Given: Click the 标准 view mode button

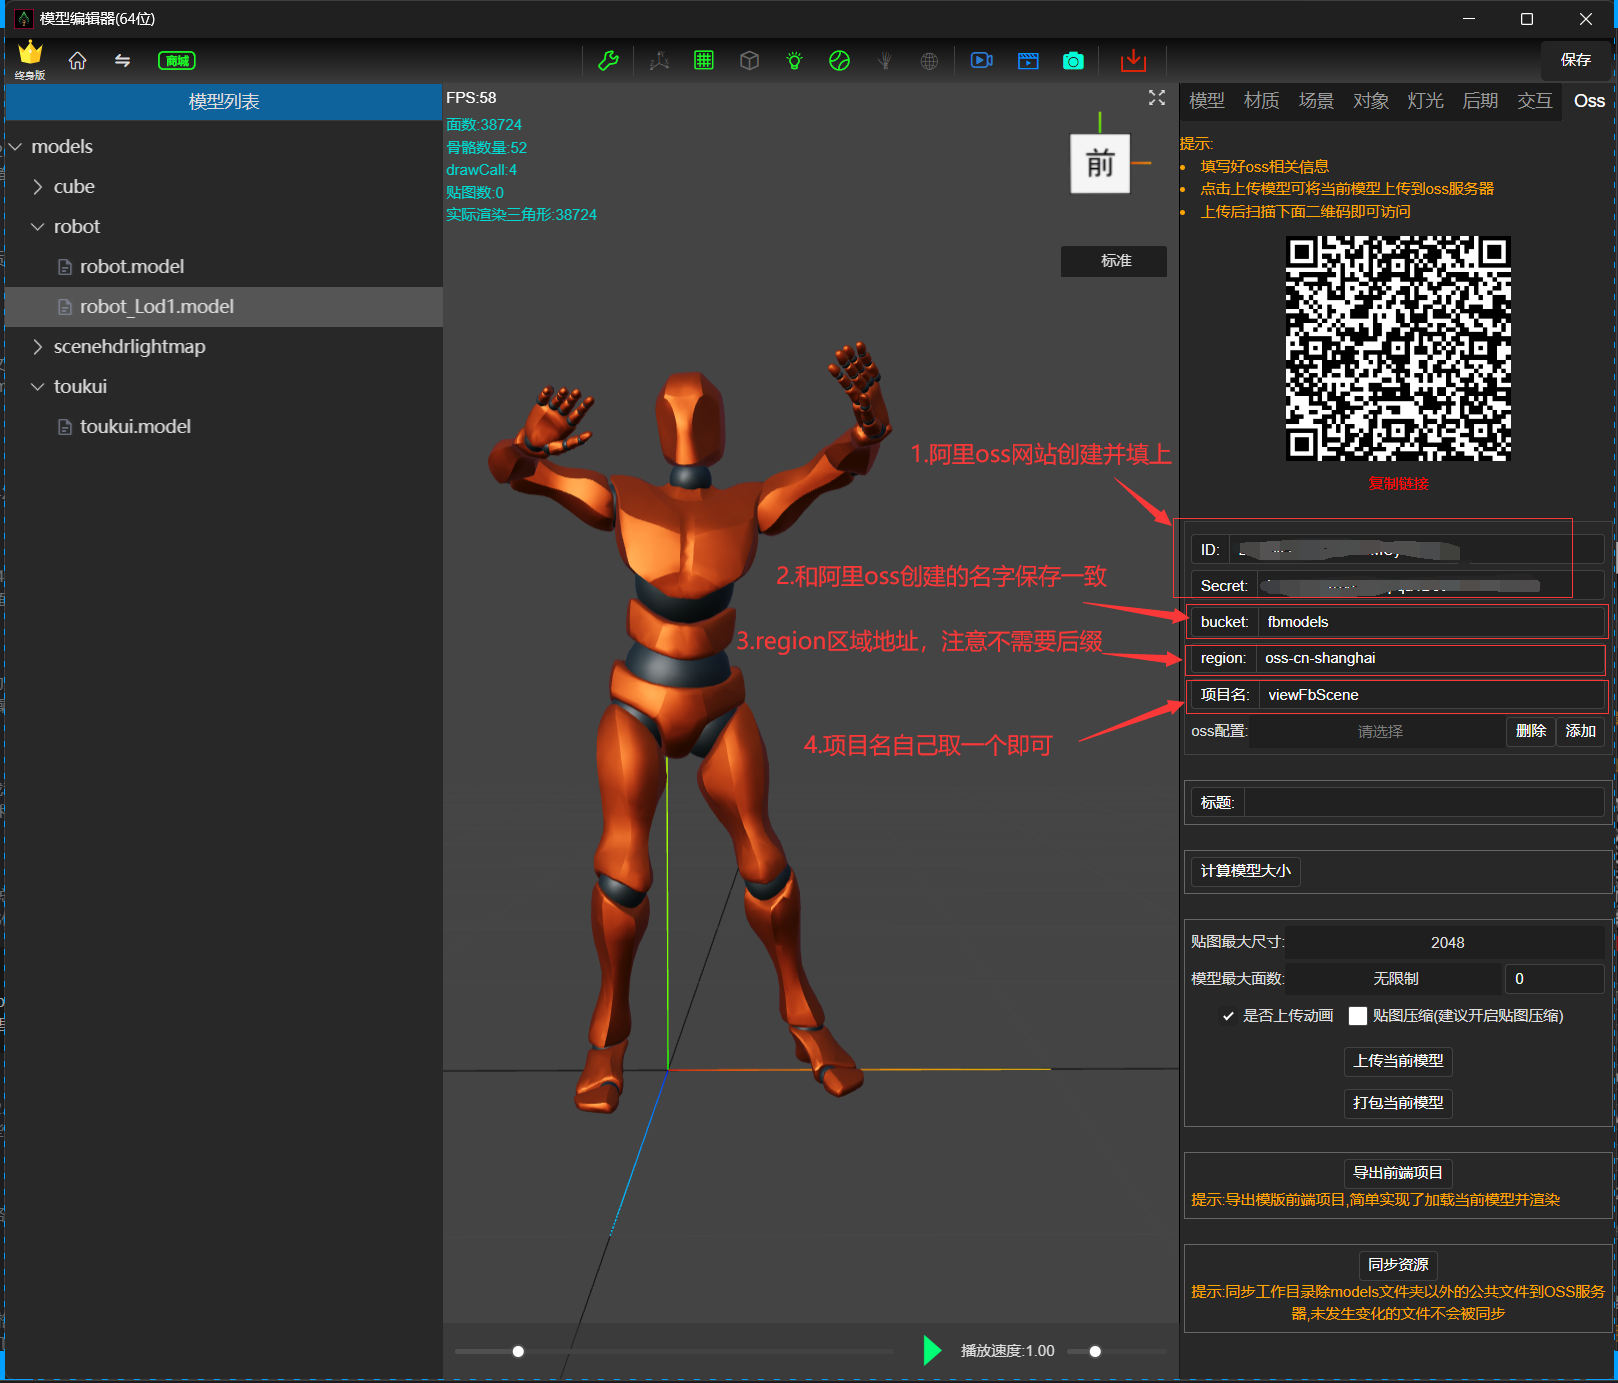Looking at the screenshot, I should [1114, 261].
